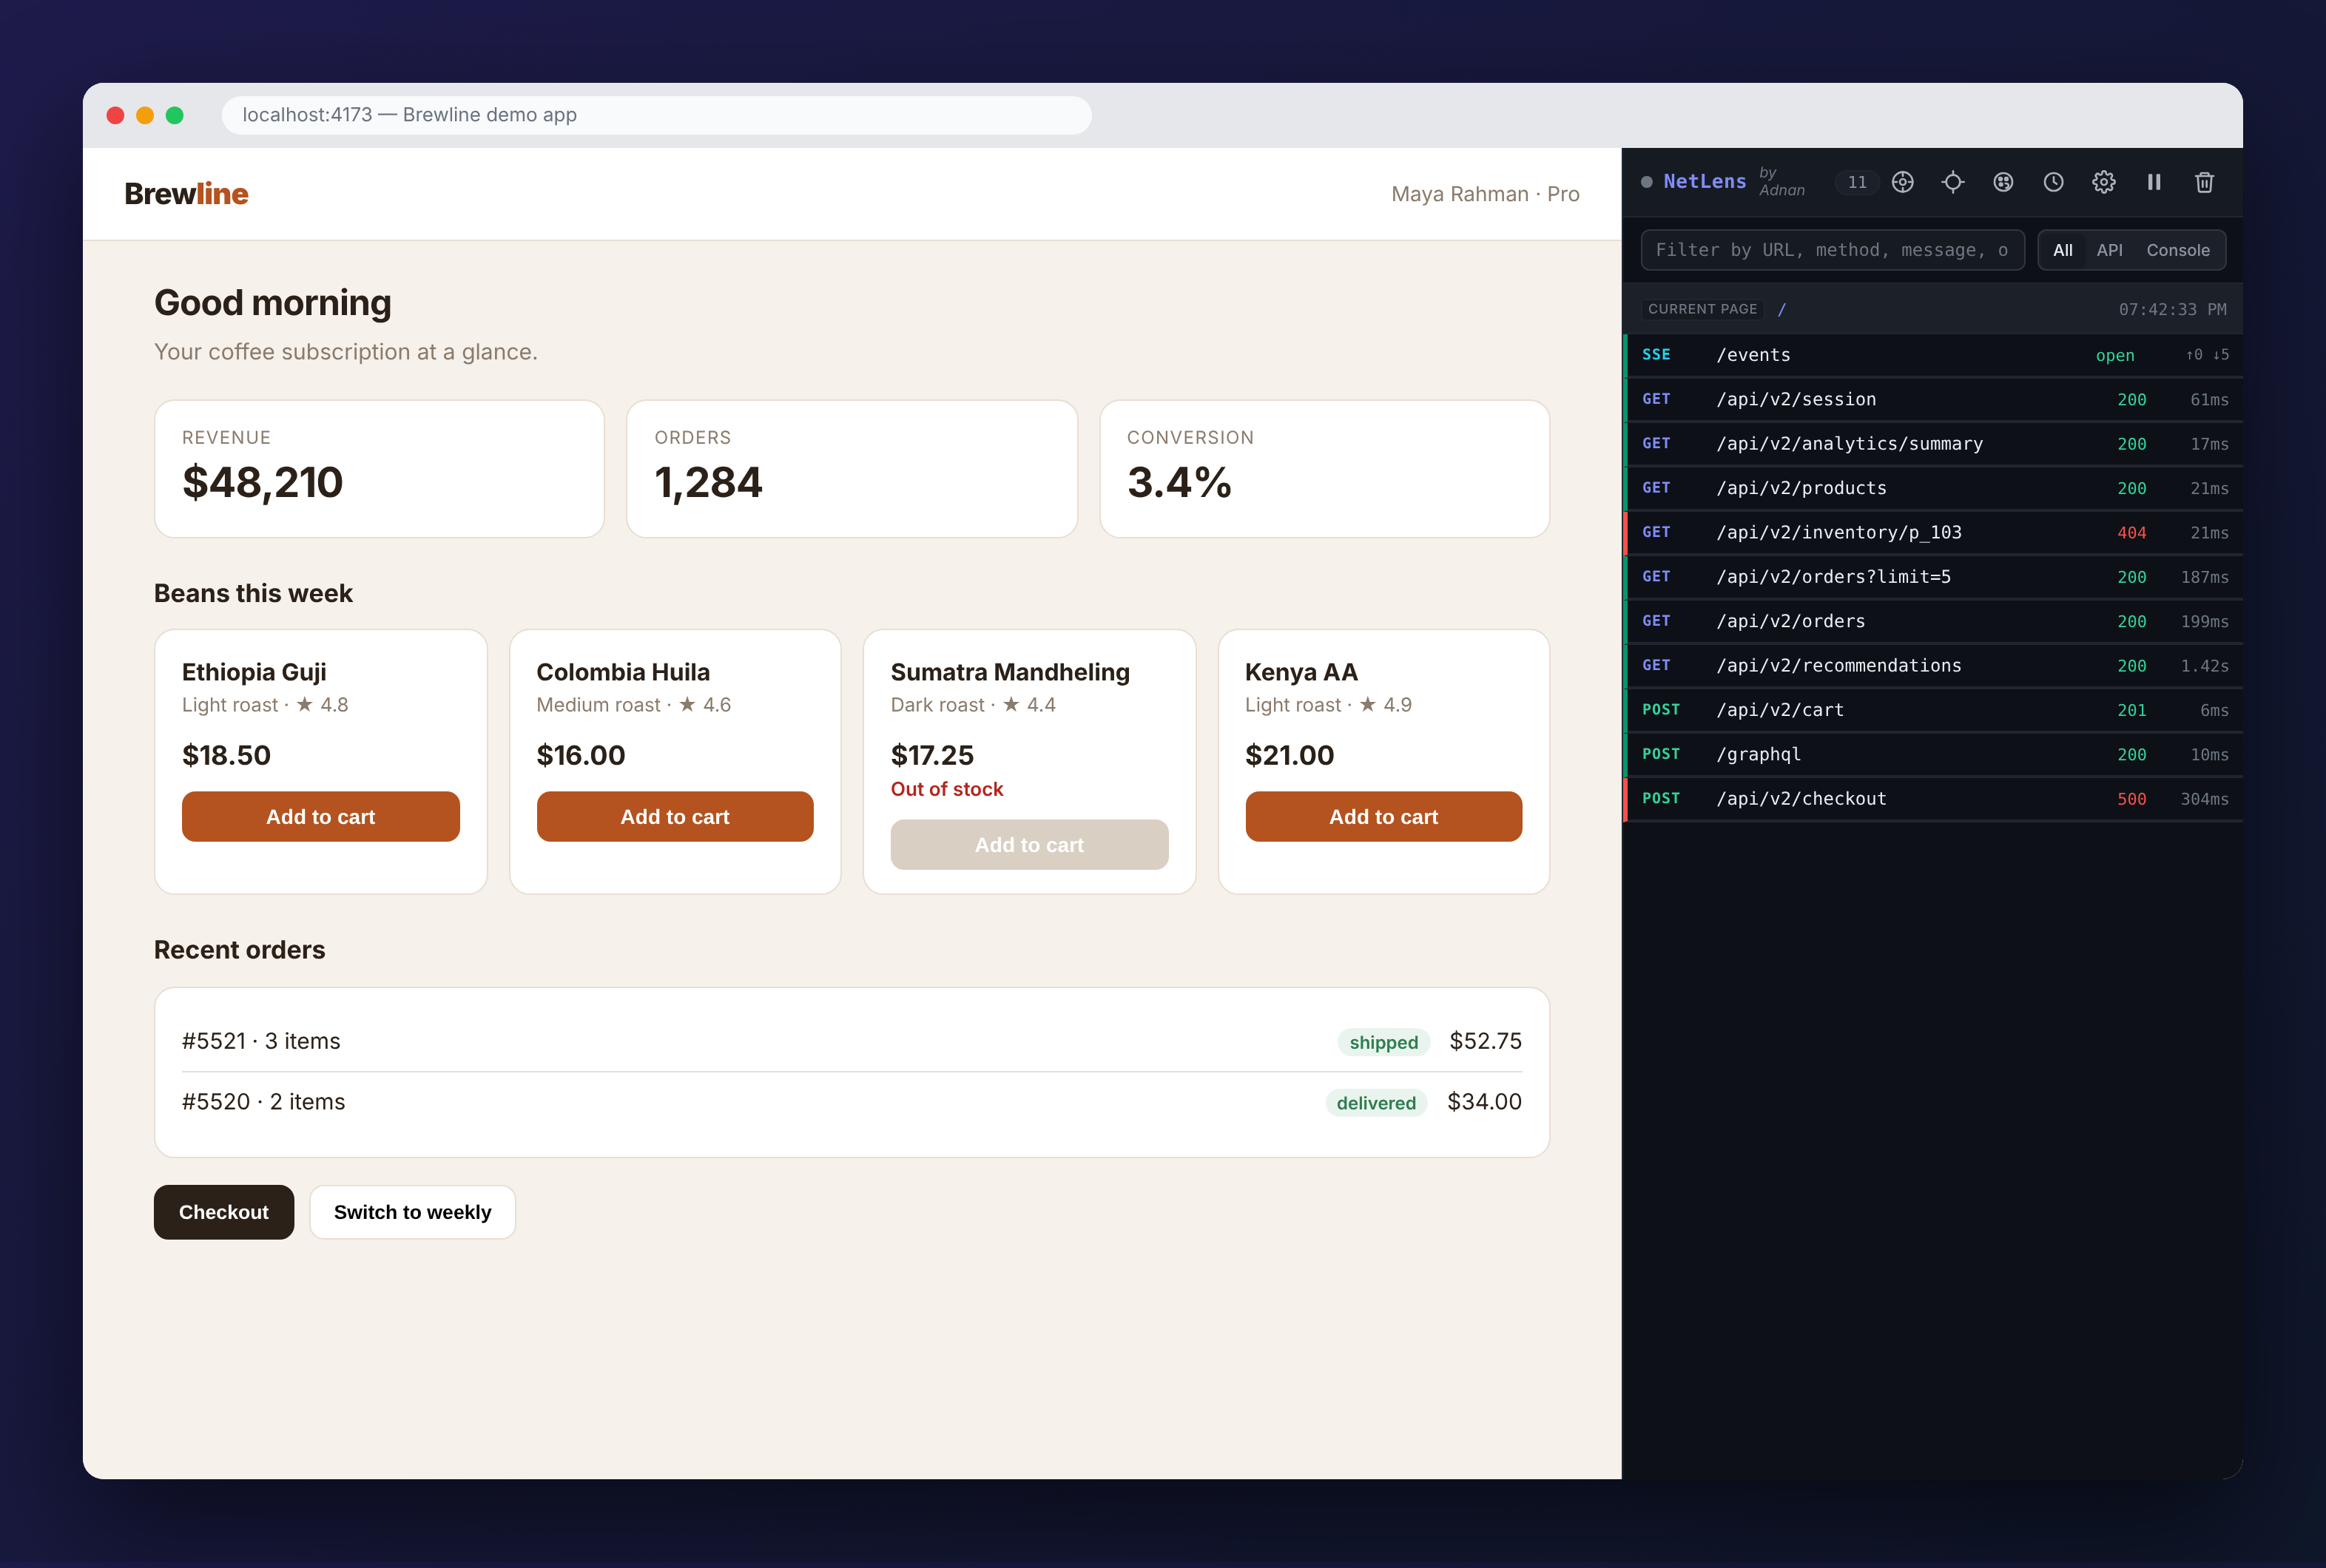Select the All filter tab
Image resolution: width=2326 pixels, height=1568 pixels.
[x=2062, y=250]
